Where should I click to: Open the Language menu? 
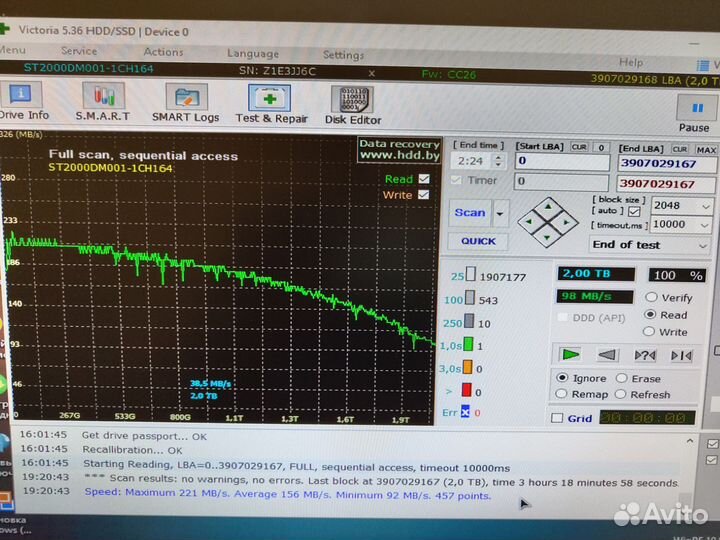coord(253,54)
